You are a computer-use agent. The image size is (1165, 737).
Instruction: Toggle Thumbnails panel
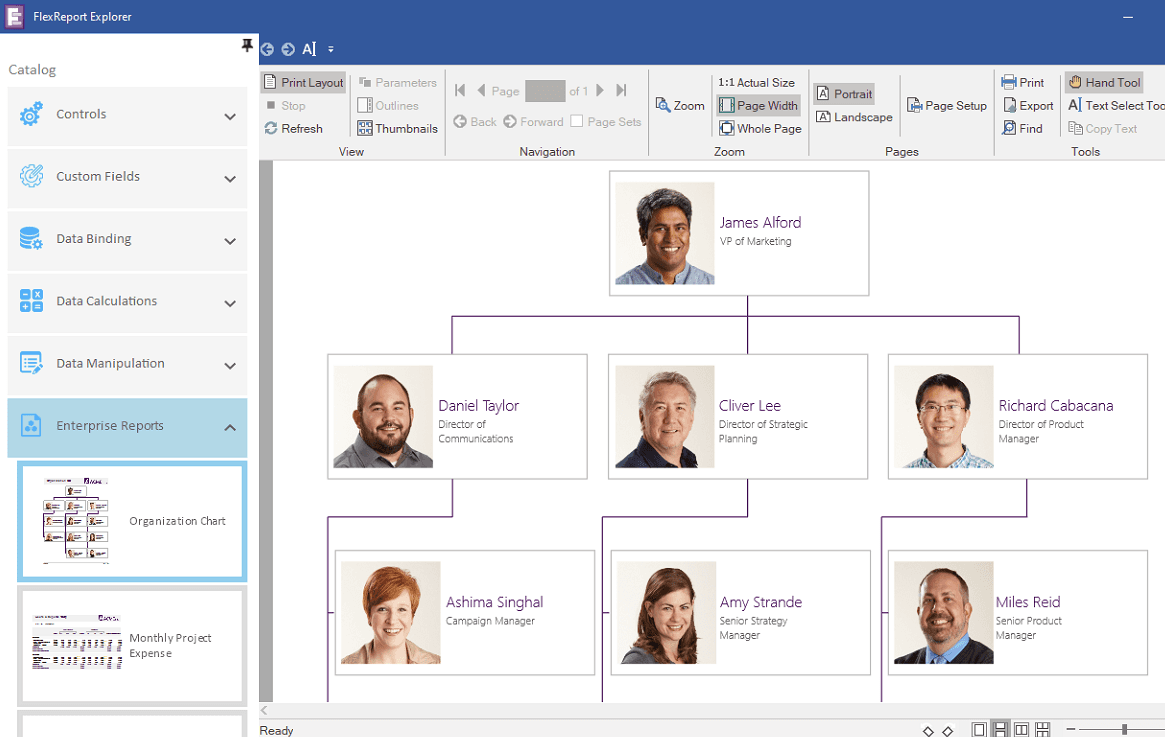point(397,129)
